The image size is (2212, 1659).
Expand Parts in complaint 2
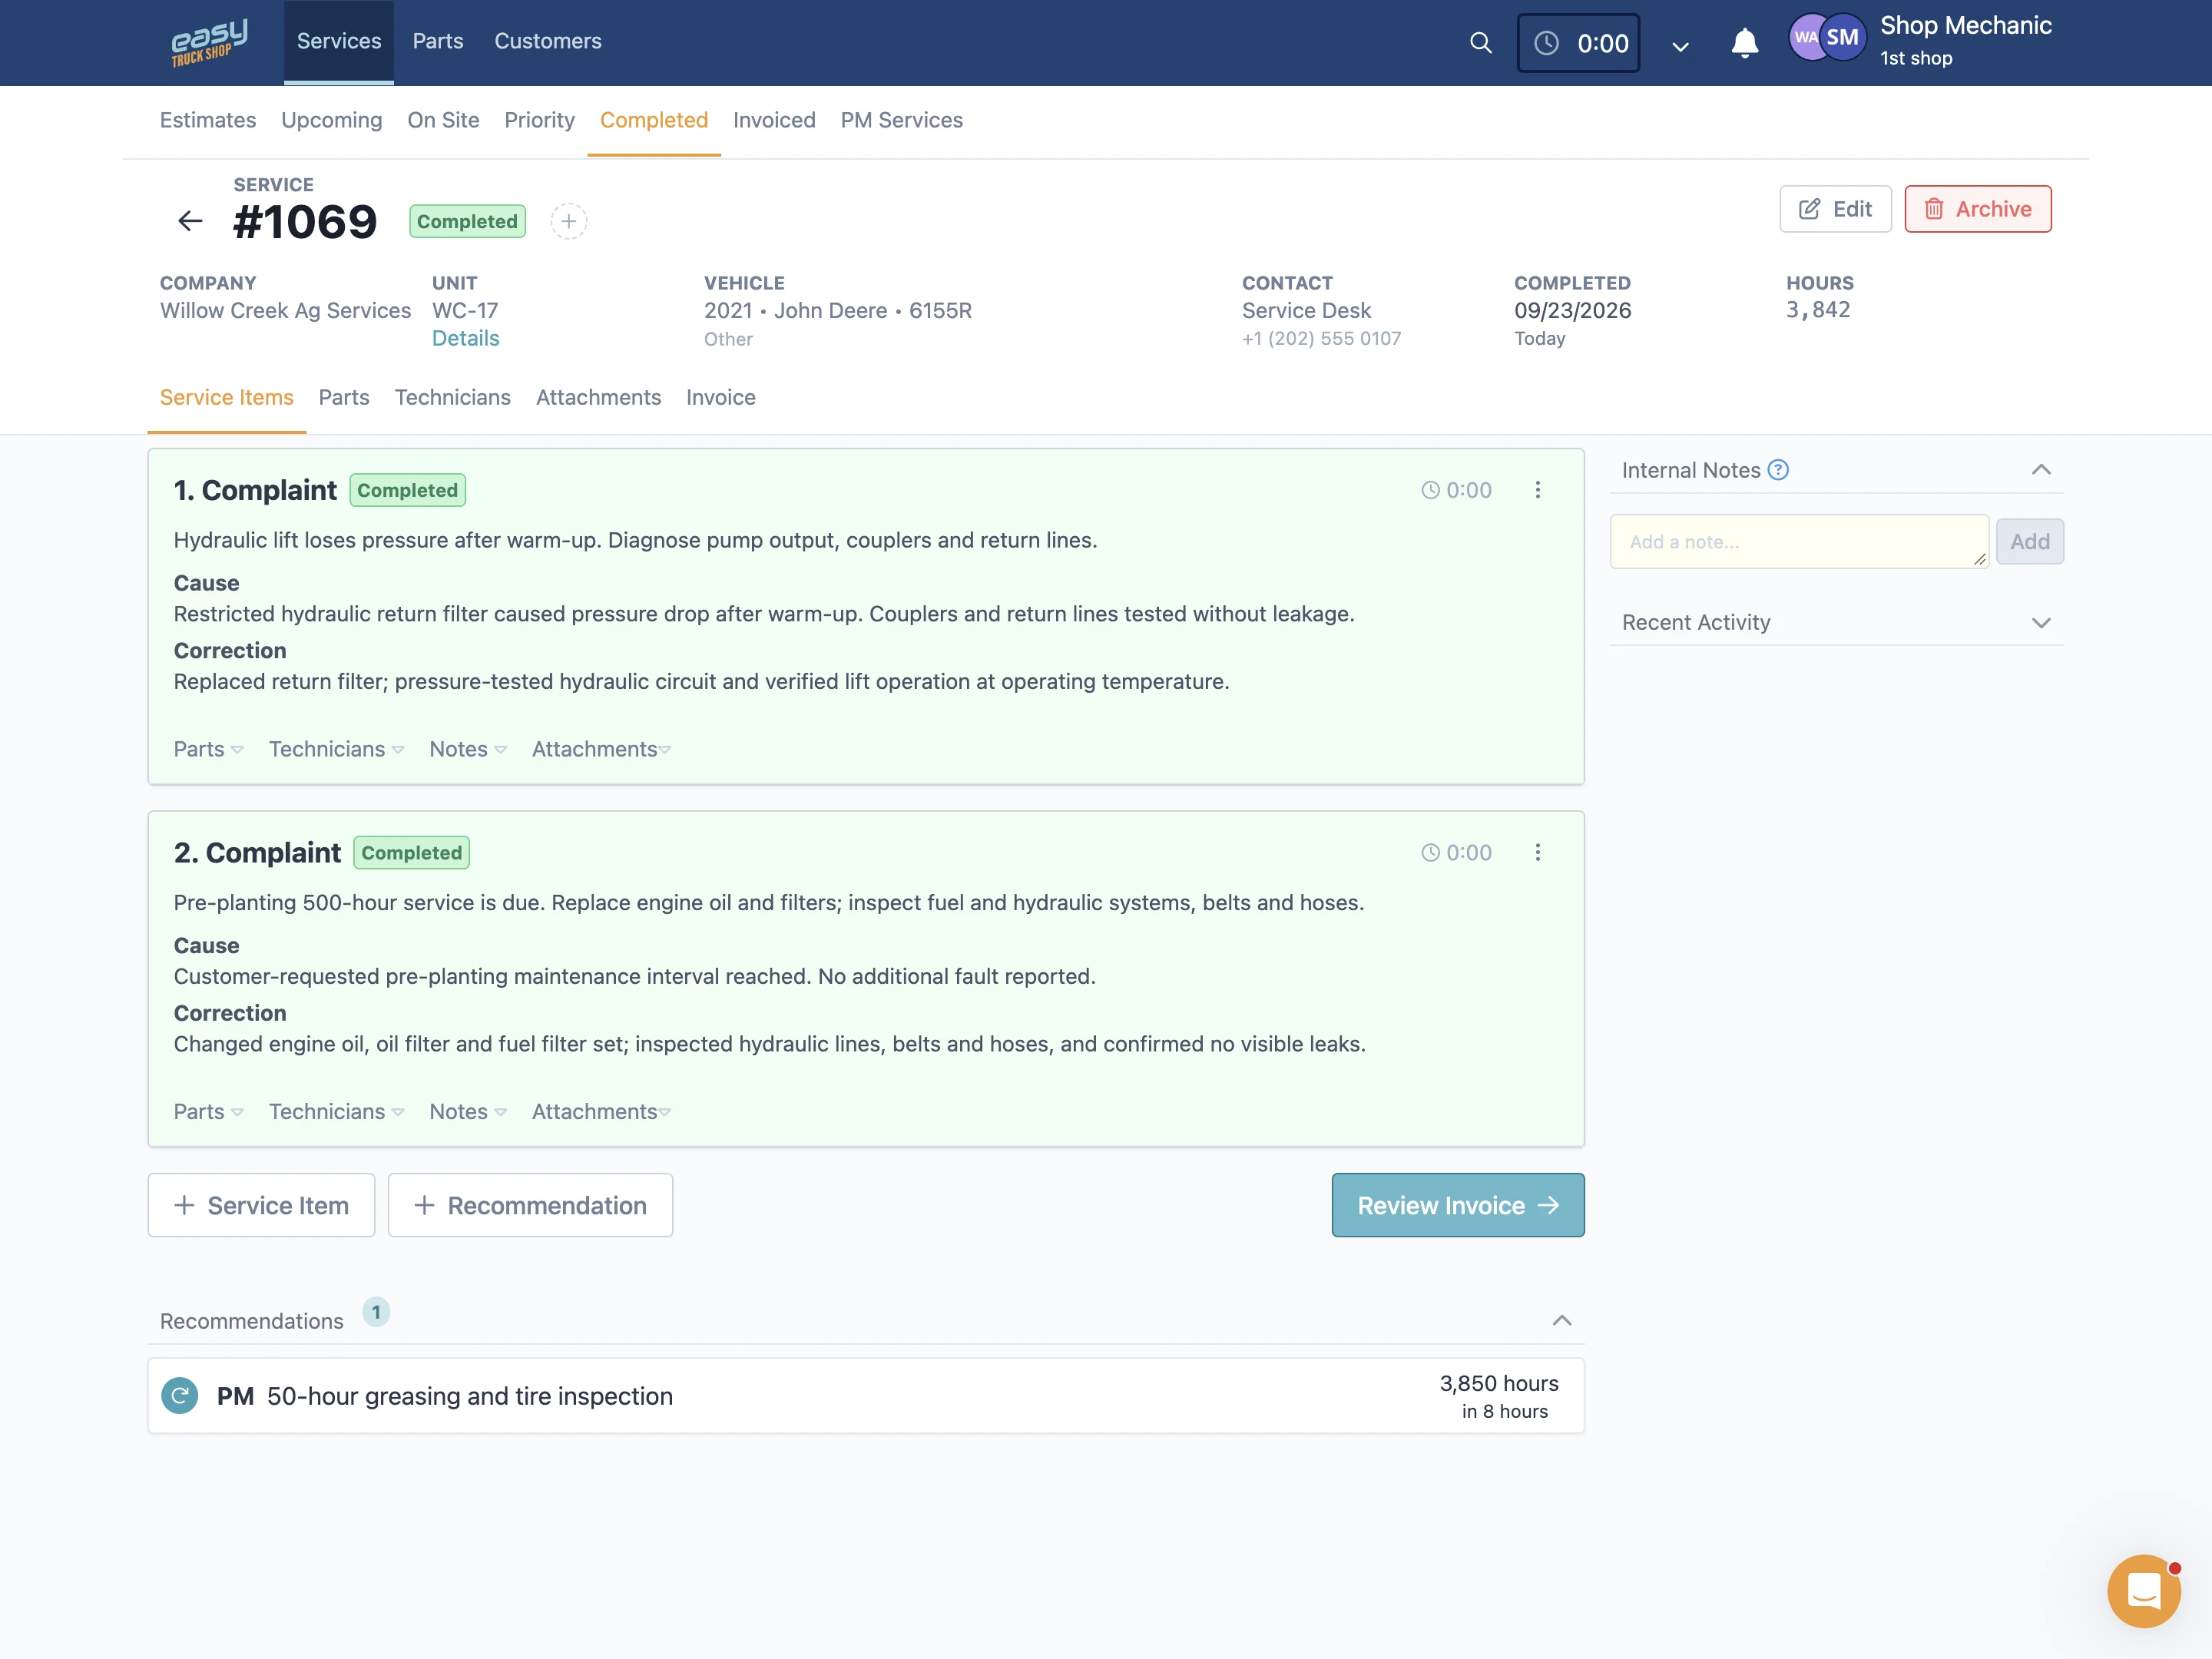click(x=208, y=1111)
